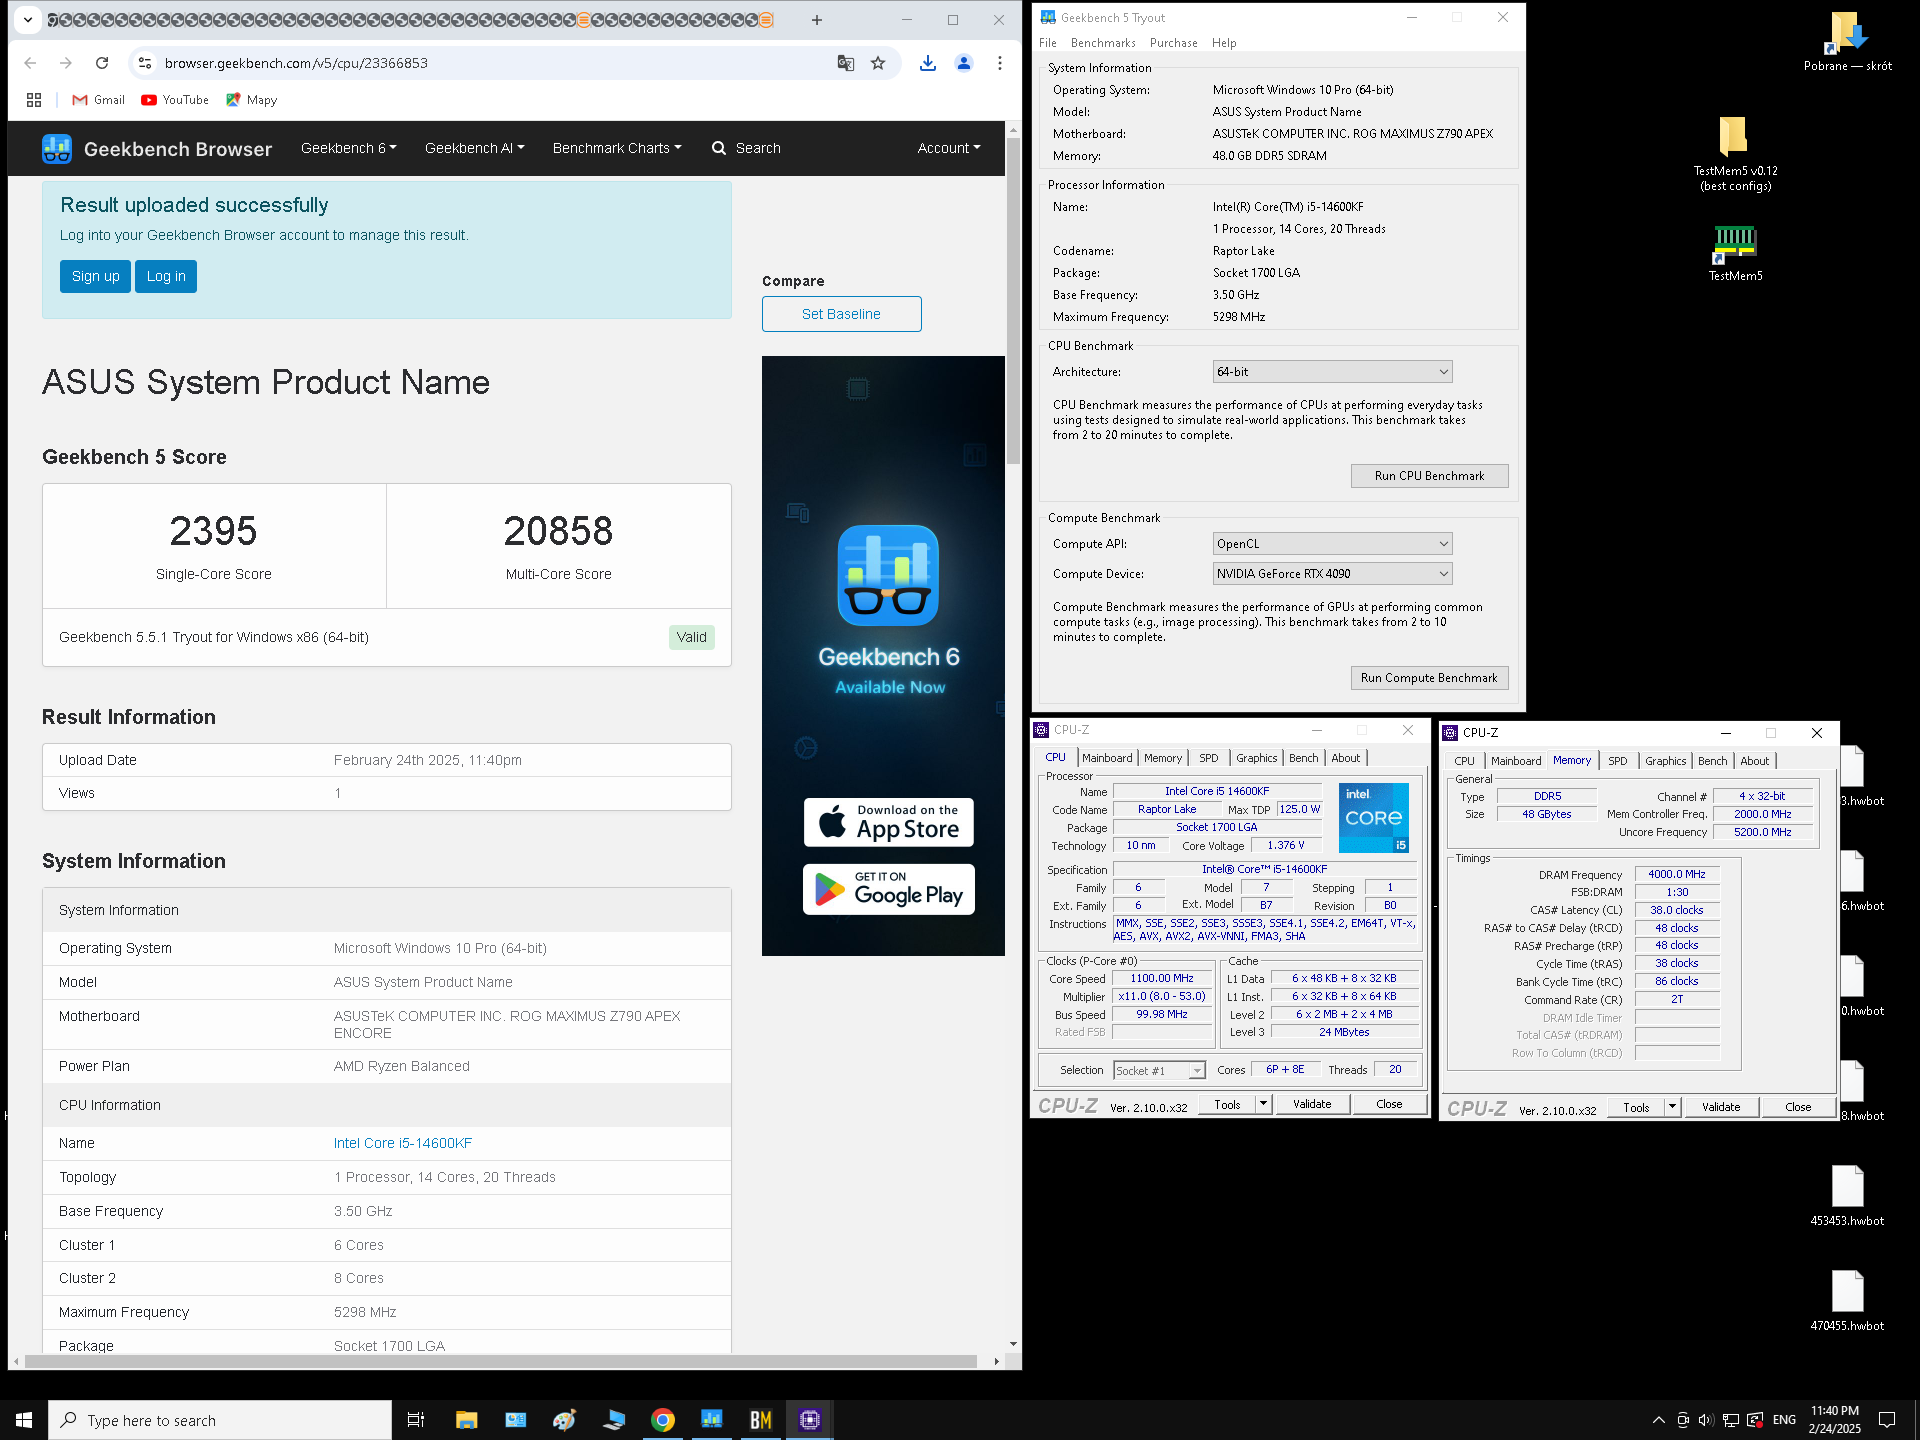Select the TestMem5 shortcut icon on the desktop
This screenshot has height=1440, width=1920.
[x=1735, y=253]
